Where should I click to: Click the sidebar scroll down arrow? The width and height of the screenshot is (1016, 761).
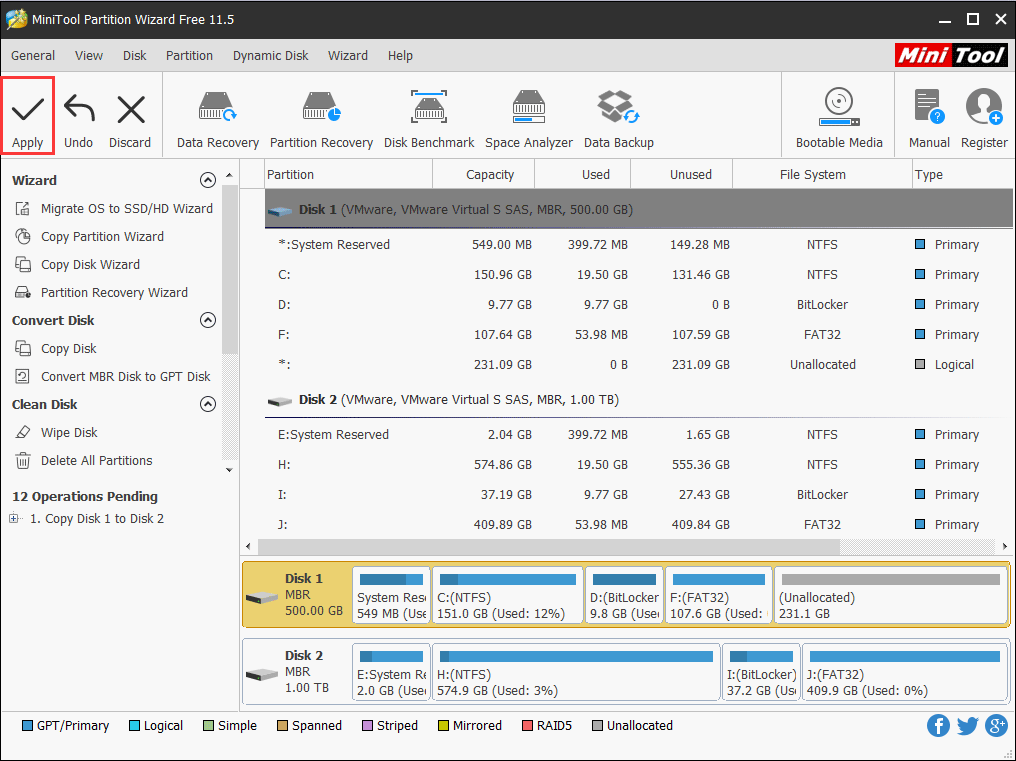[x=229, y=470]
